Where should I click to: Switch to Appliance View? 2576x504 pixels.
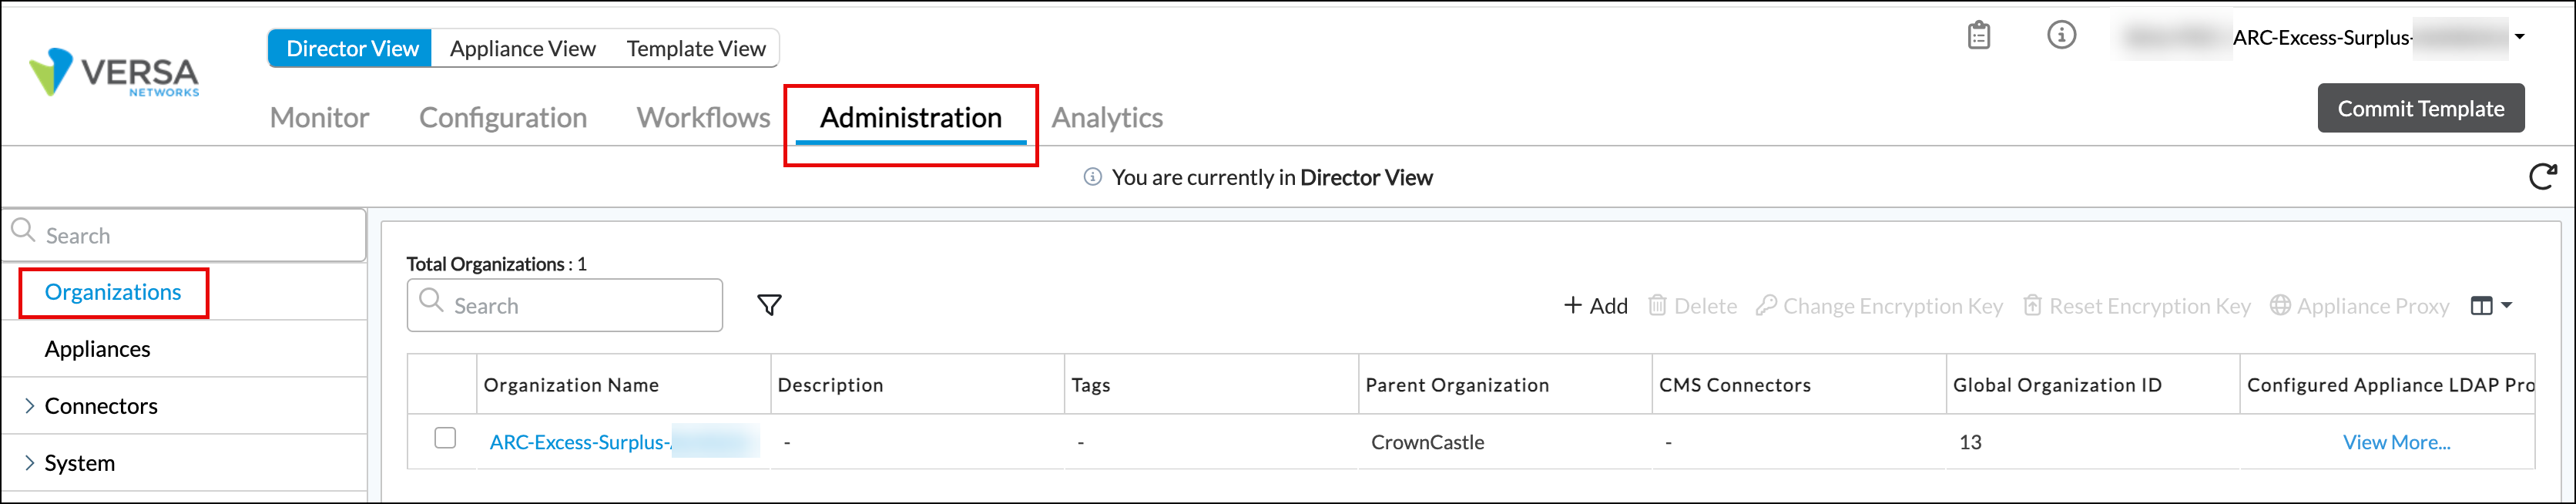coord(522,48)
